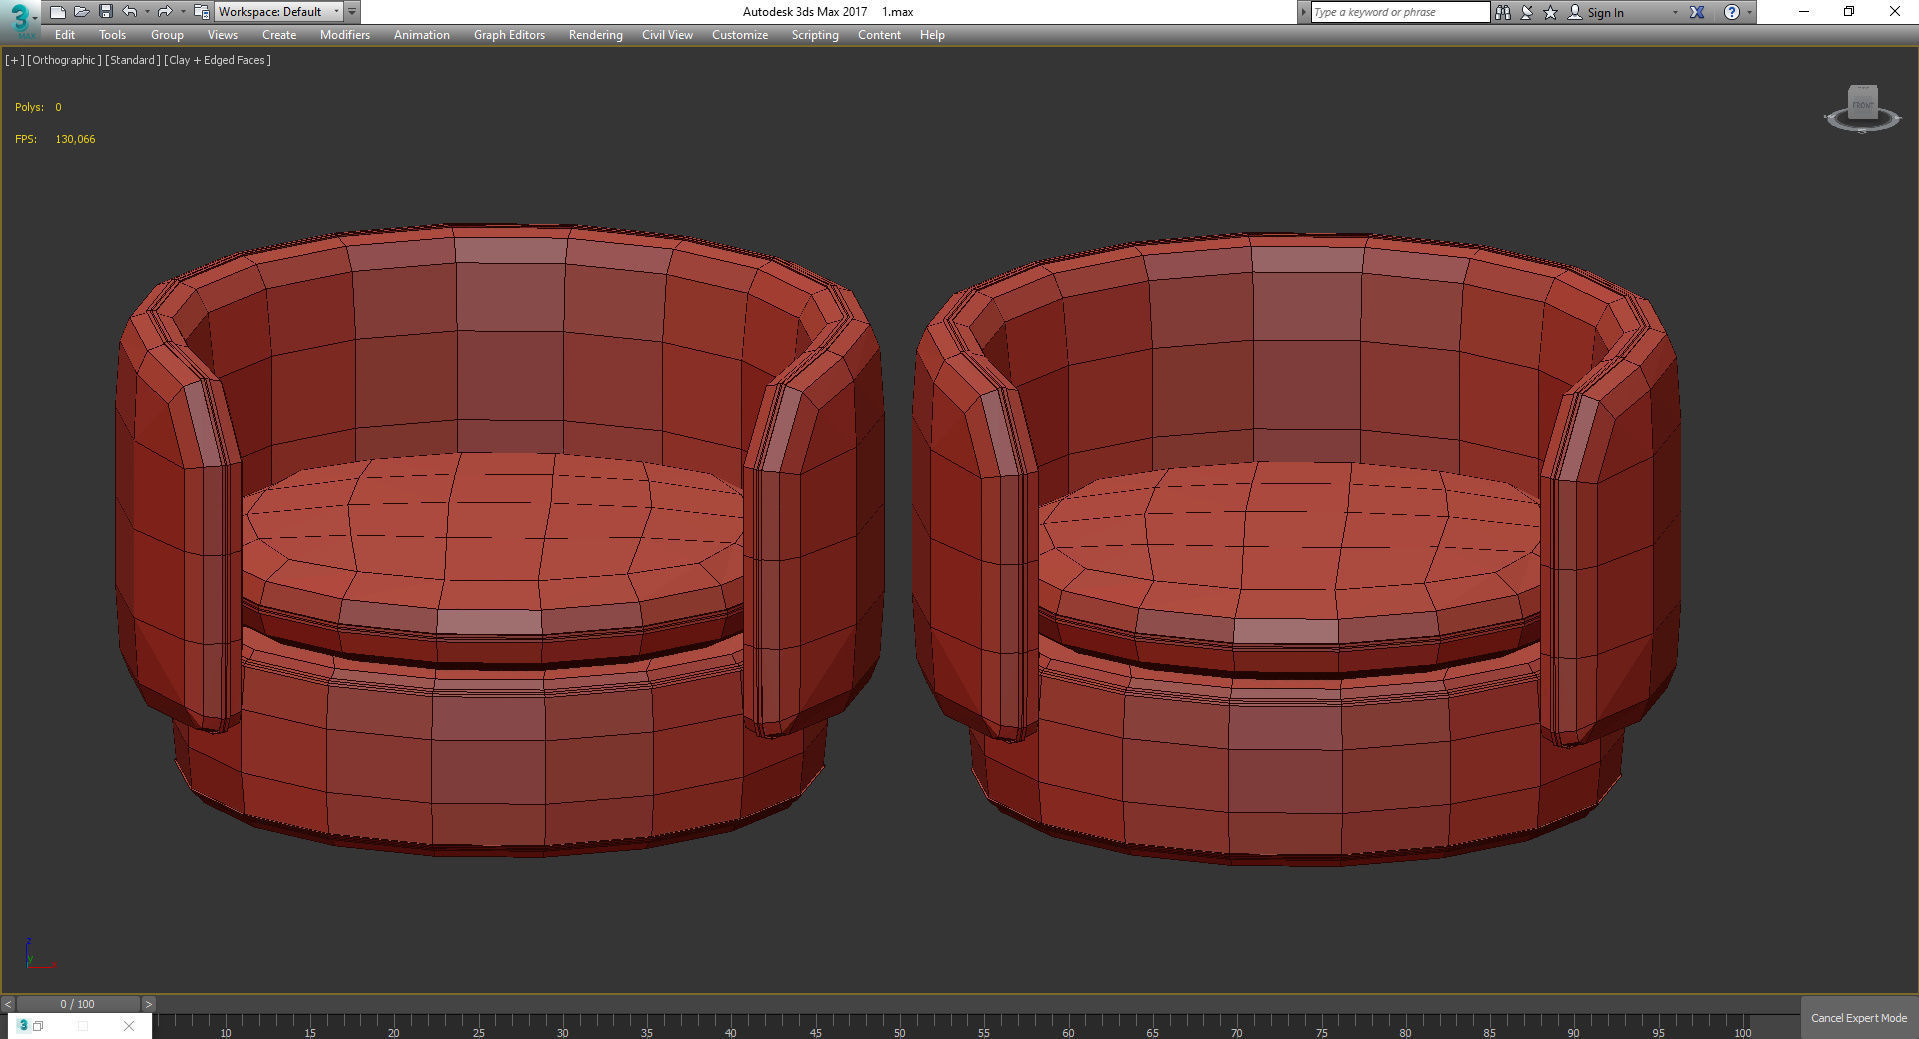Click Cancel Expert Mode button
Viewport: 1919px width, 1039px height.
click(1859, 1018)
